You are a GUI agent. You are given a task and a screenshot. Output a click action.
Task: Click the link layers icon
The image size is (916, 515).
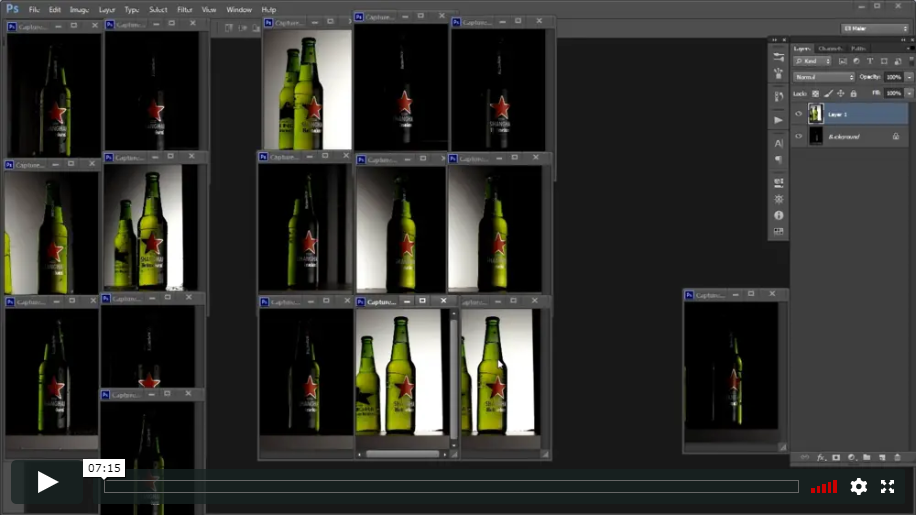point(804,458)
